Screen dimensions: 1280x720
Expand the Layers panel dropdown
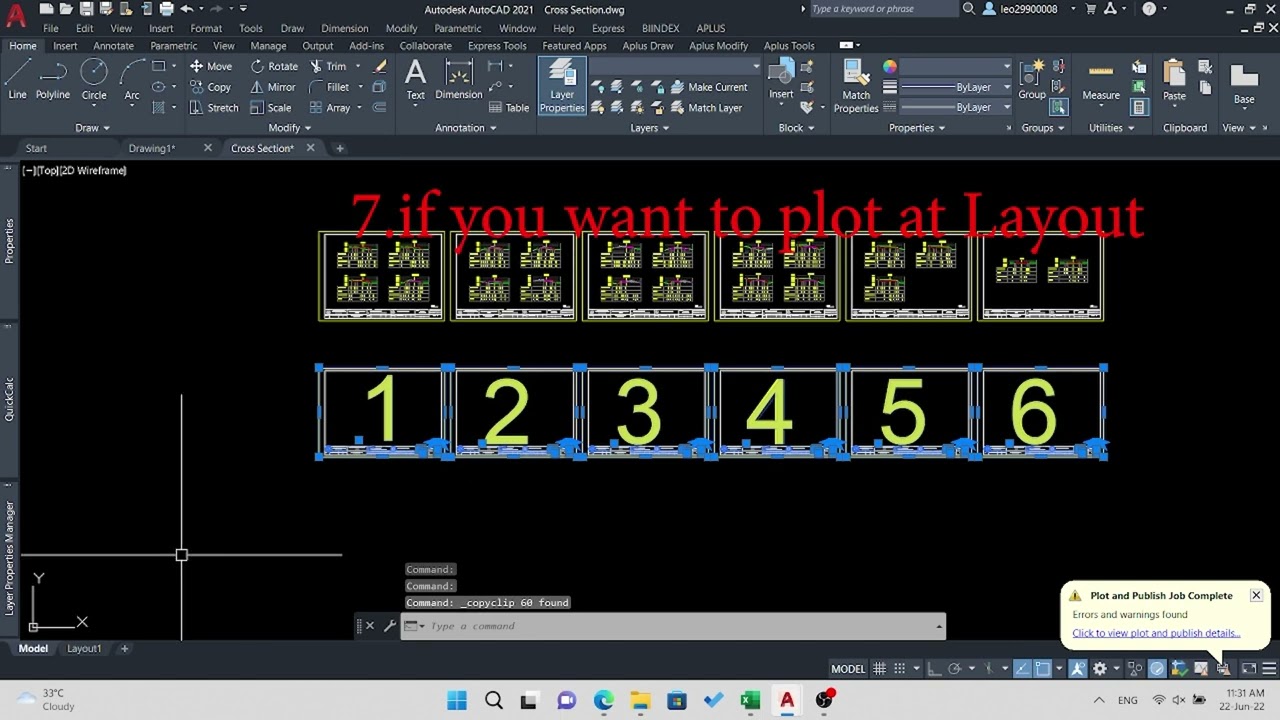click(650, 128)
